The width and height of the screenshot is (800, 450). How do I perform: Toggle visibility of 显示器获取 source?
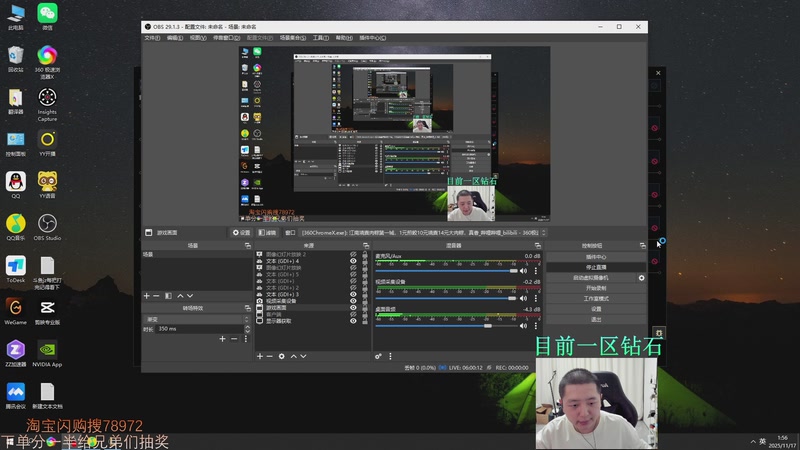point(353,321)
